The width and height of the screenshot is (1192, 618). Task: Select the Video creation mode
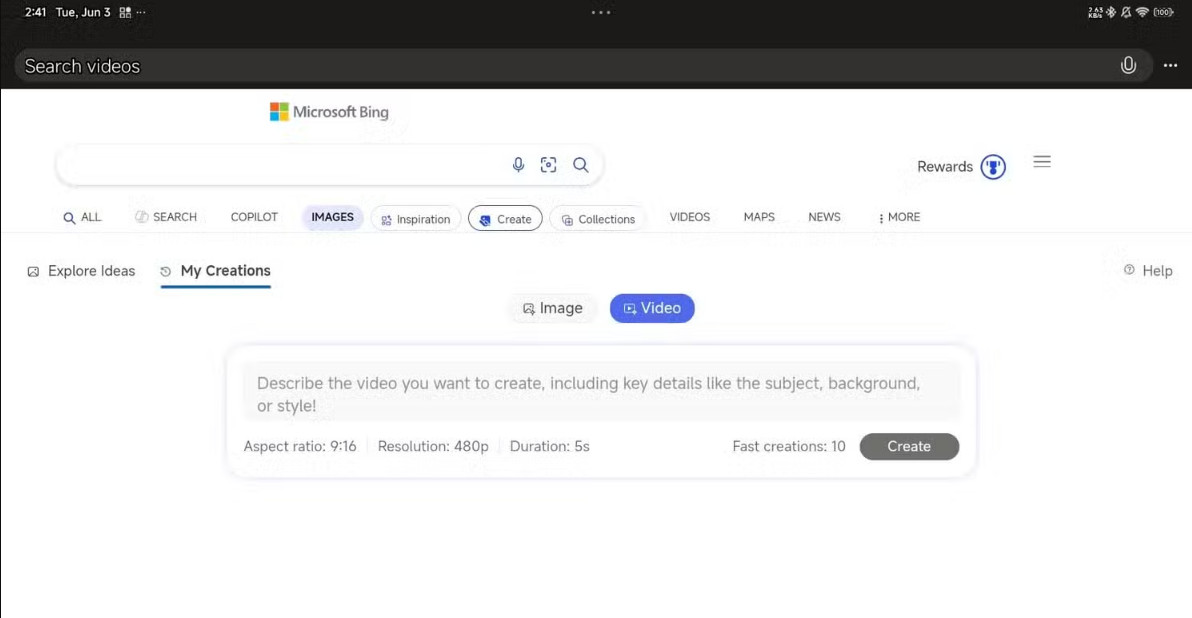(x=651, y=308)
